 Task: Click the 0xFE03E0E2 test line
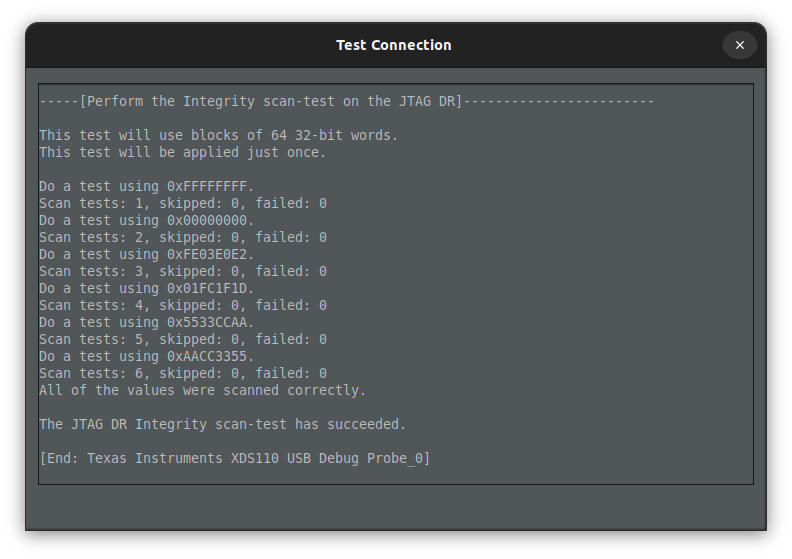[147, 254]
